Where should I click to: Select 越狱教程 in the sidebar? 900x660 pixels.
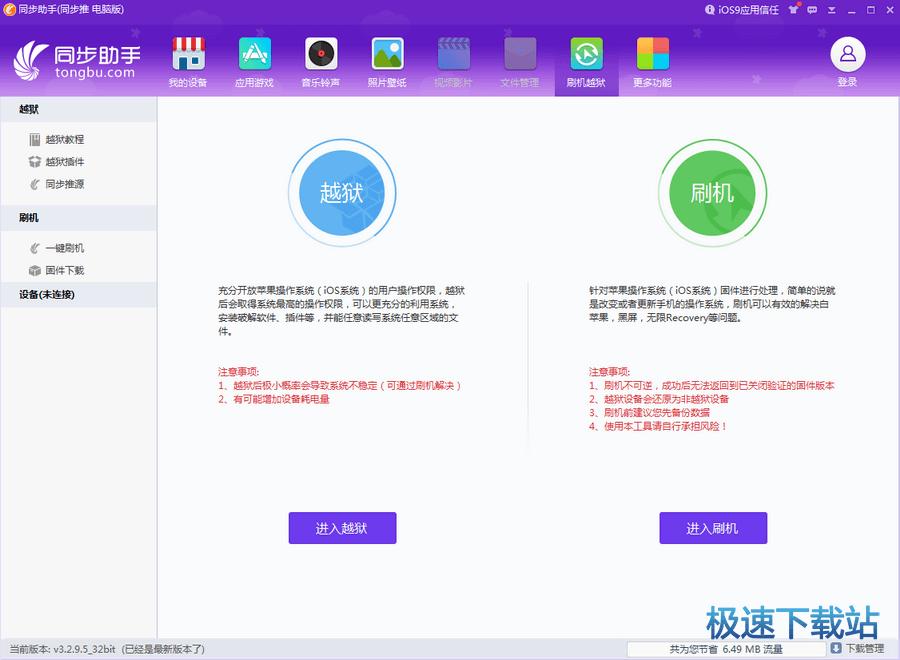pyautogui.click(x=64, y=140)
